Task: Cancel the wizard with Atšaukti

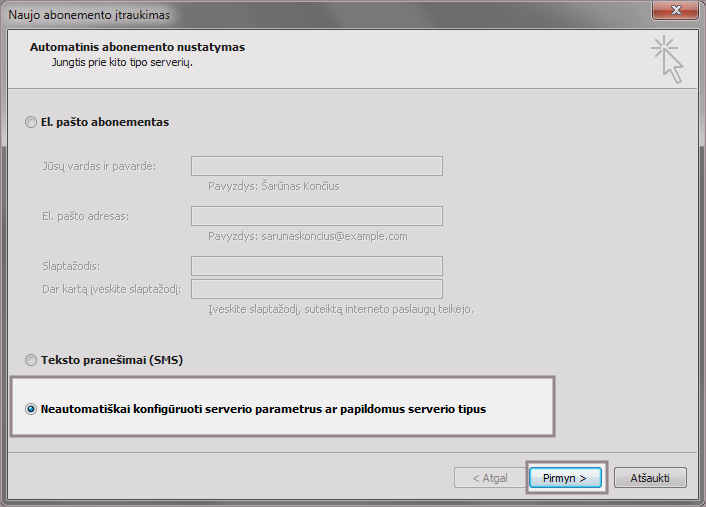Action: pos(650,477)
